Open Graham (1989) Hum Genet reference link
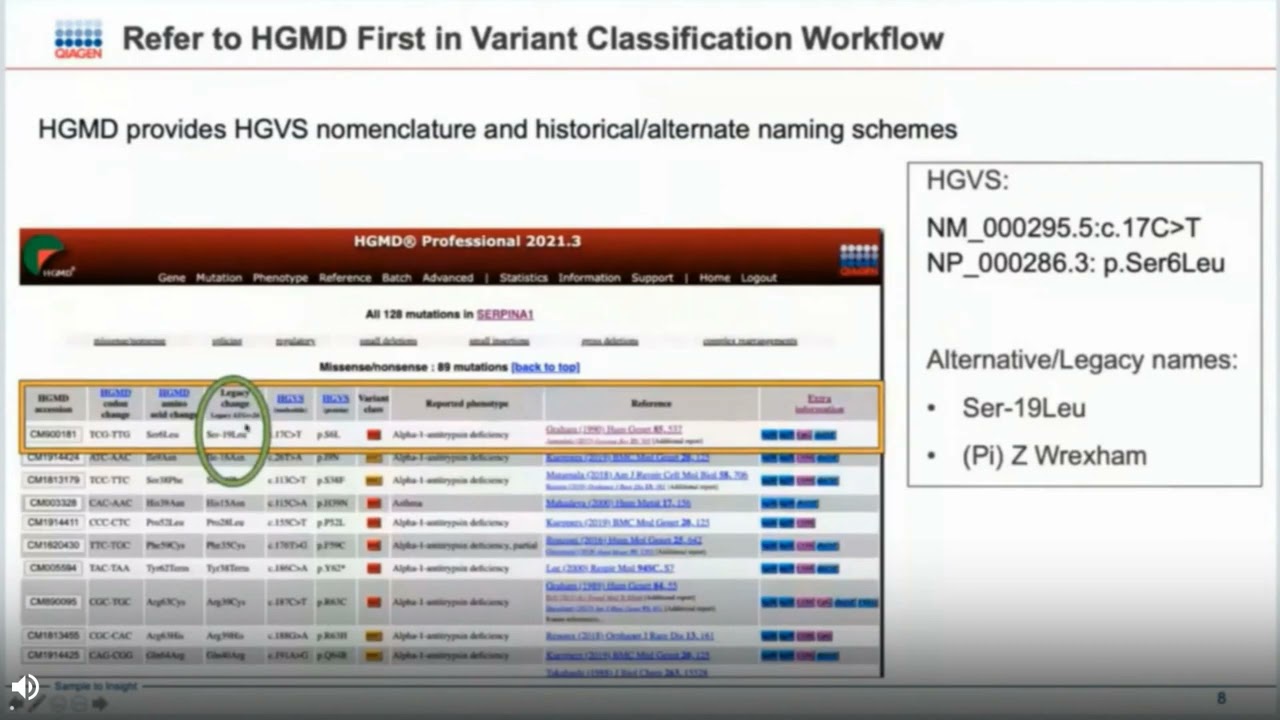Viewport: 1280px width, 720px height. (611, 586)
